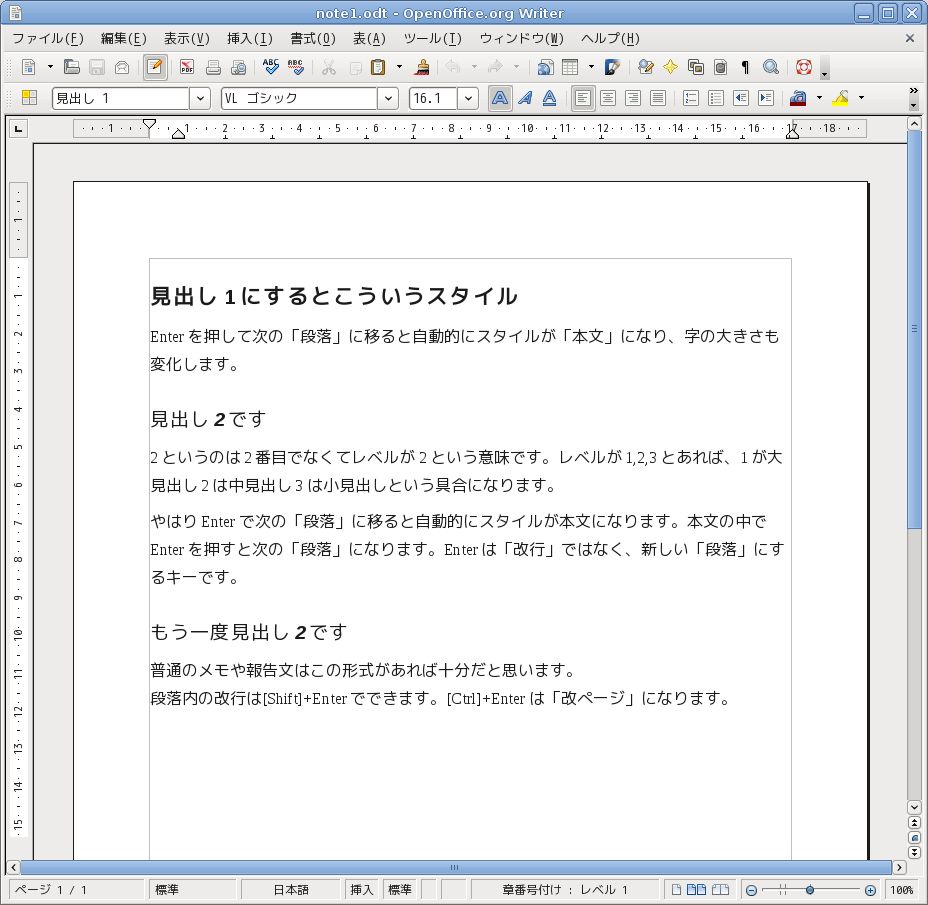Viewport: 928px width, 905px height.
Task: Open the Styles and Formatting window icon
Action: (x=30, y=98)
